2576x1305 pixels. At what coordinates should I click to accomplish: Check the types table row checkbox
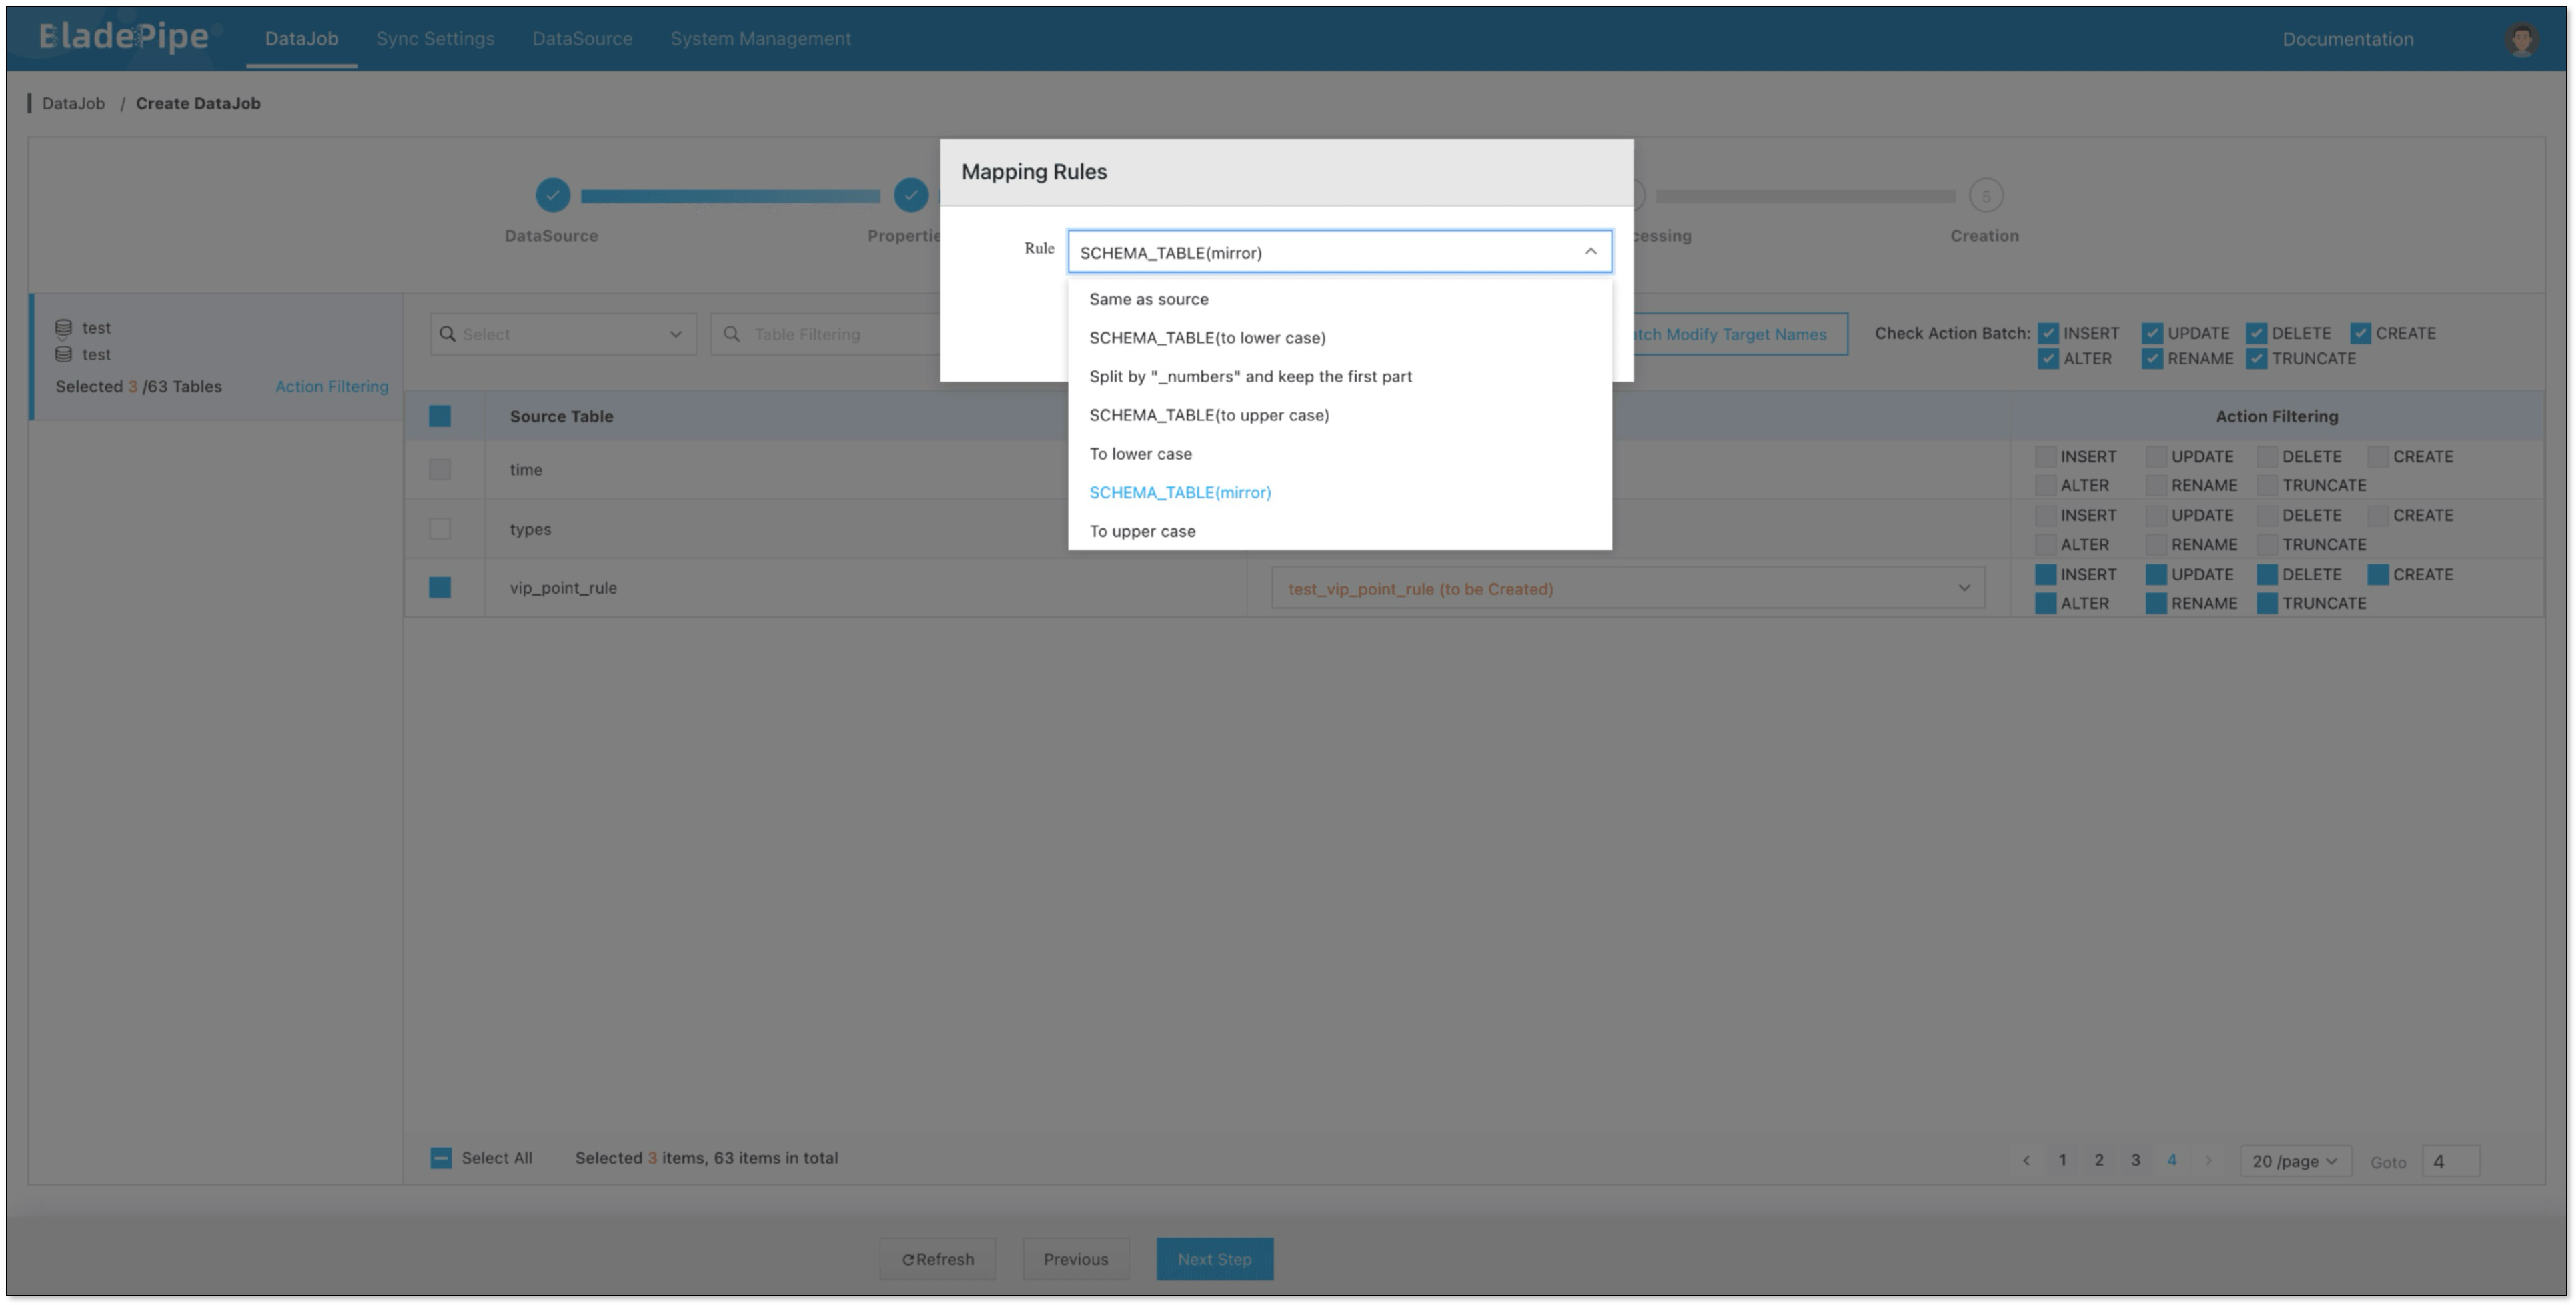point(440,529)
